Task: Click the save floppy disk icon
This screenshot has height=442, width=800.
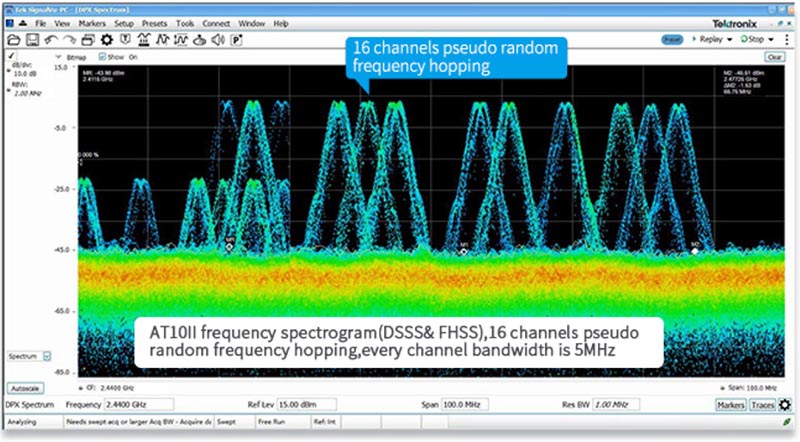Action: click(x=33, y=39)
